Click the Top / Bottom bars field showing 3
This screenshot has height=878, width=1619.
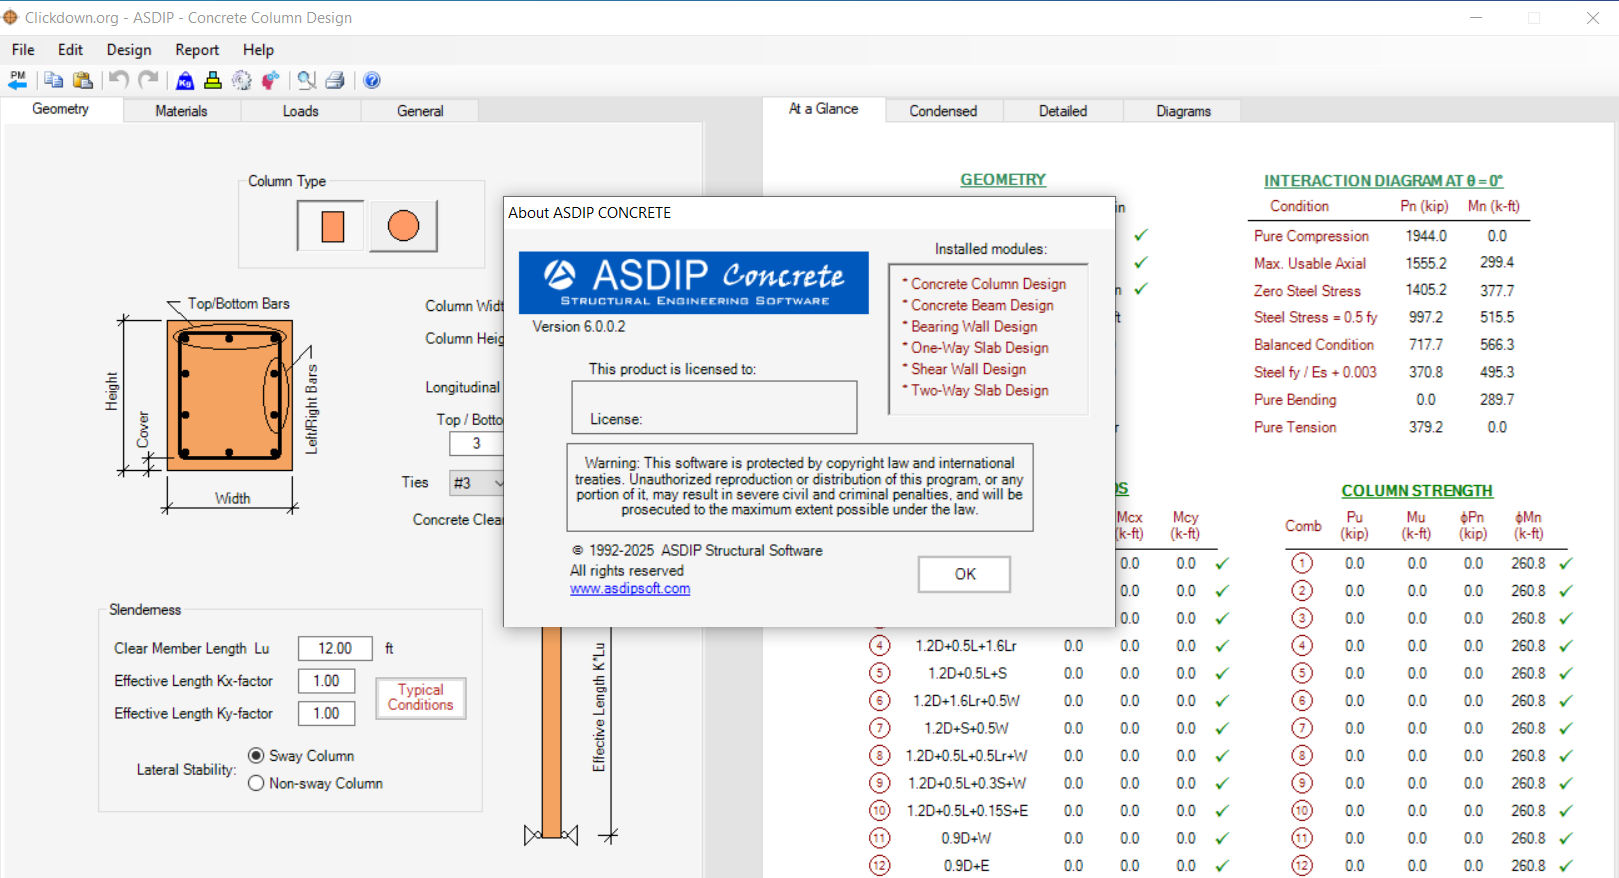(476, 443)
